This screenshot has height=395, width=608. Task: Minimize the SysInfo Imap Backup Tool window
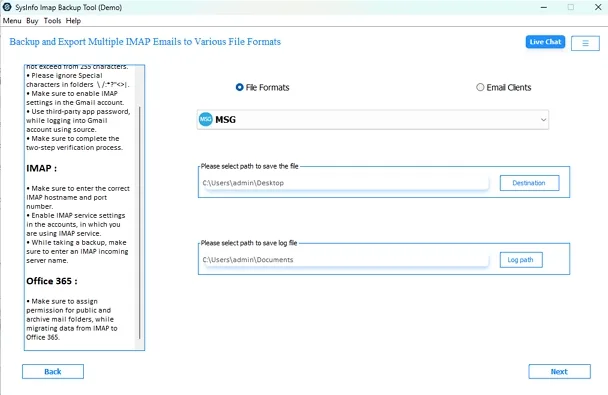pyautogui.click(x=544, y=7)
